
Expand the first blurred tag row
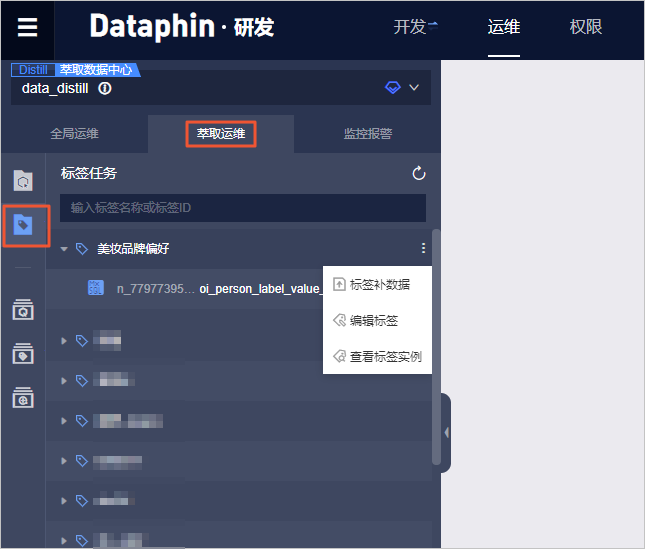pos(64,341)
